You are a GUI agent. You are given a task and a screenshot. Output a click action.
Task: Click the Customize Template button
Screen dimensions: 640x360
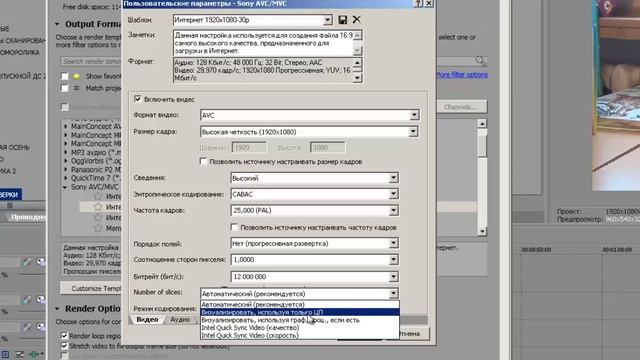[x=91, y=288]
